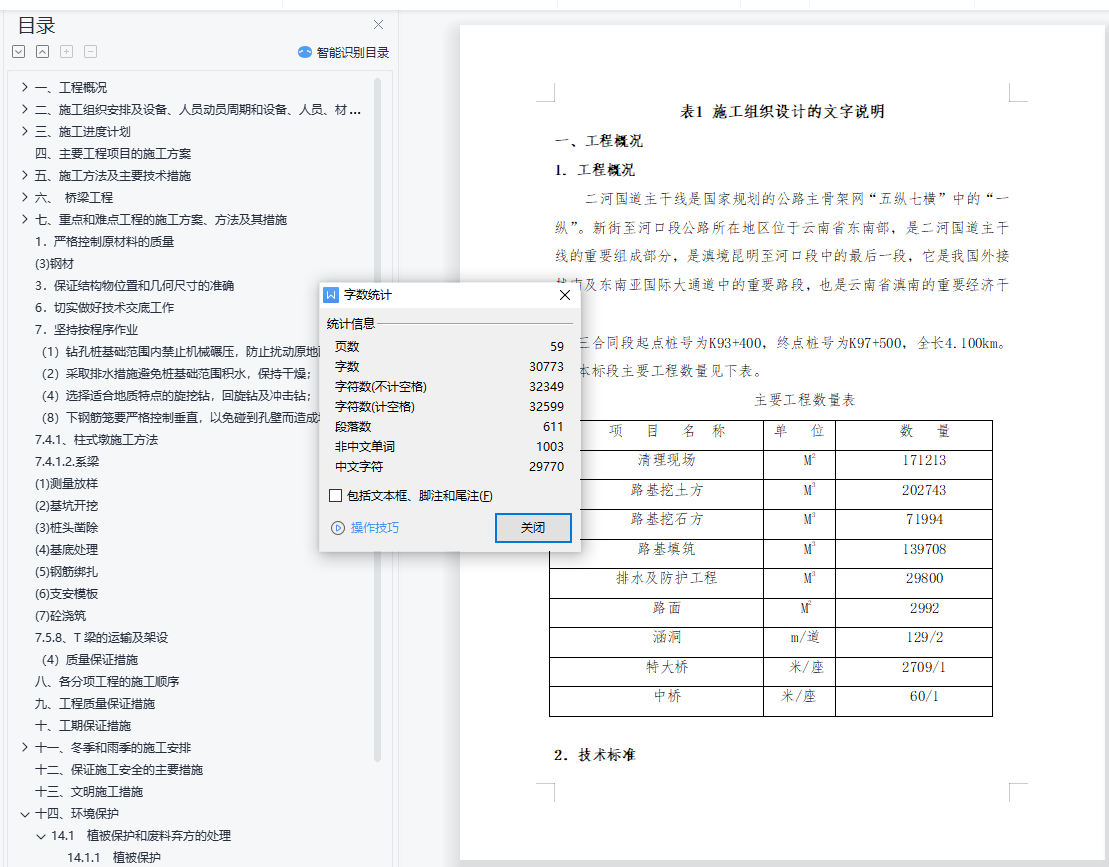Screen dimensions: 1109x867
Task: Click the expand-all down-arrow icon in 目录 panel
Action: coord(18,52)
